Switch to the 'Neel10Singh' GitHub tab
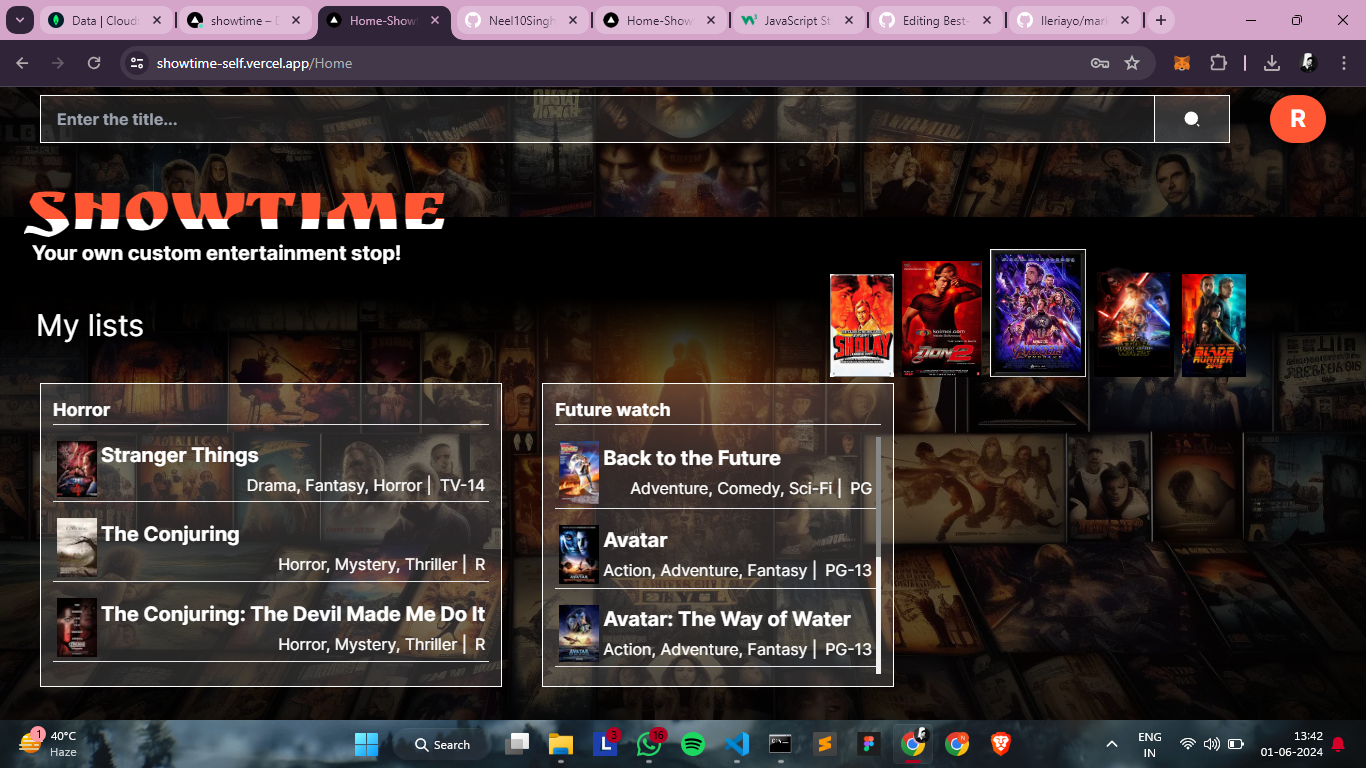 tap(521, 20)
